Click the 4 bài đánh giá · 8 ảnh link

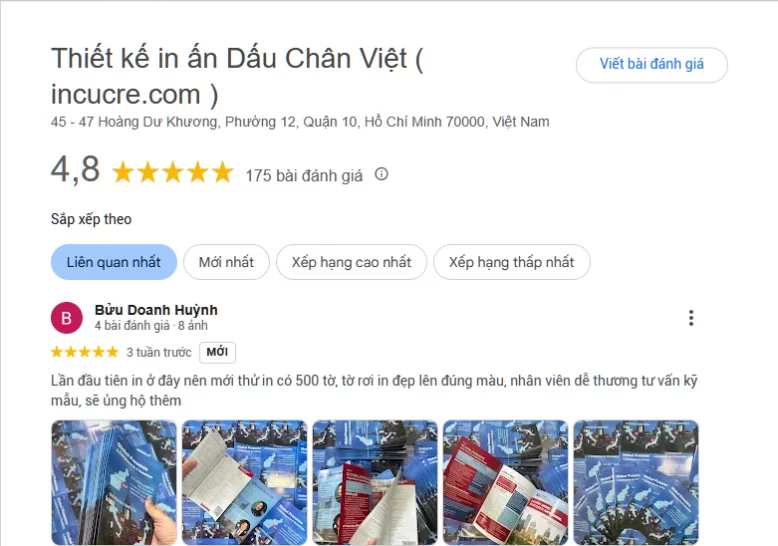[151, 326]
